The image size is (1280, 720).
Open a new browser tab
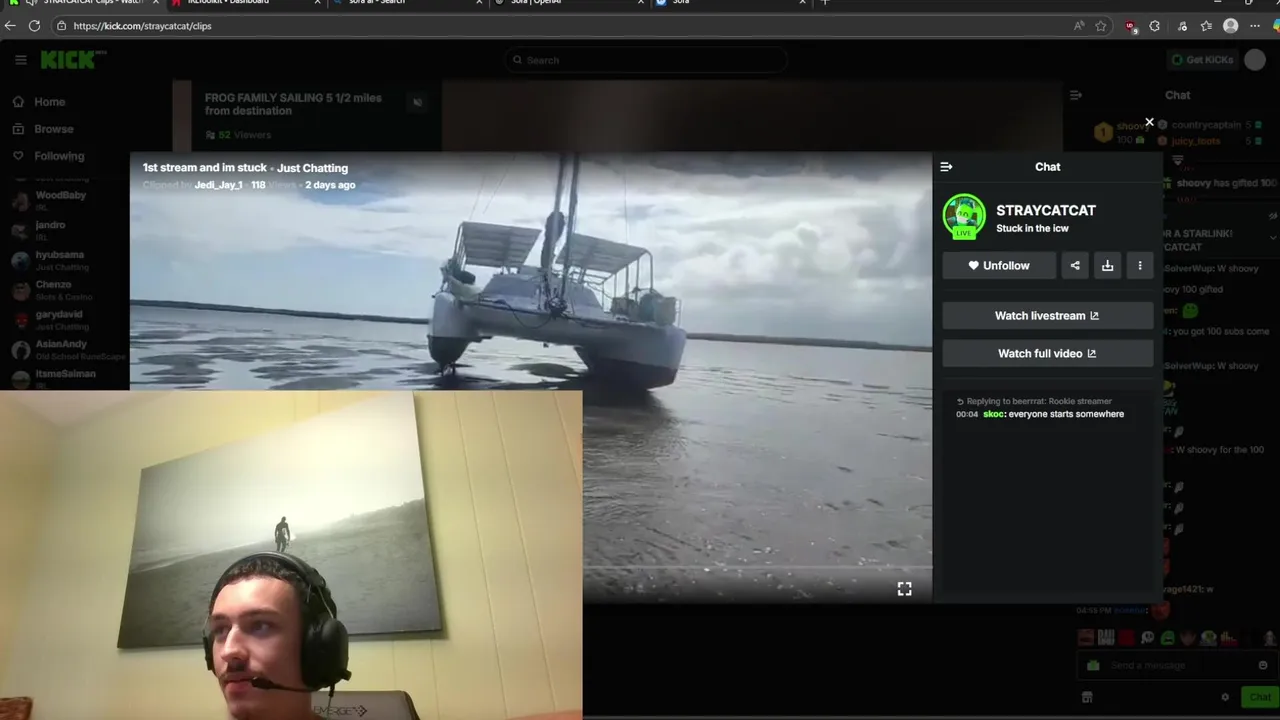825,3
